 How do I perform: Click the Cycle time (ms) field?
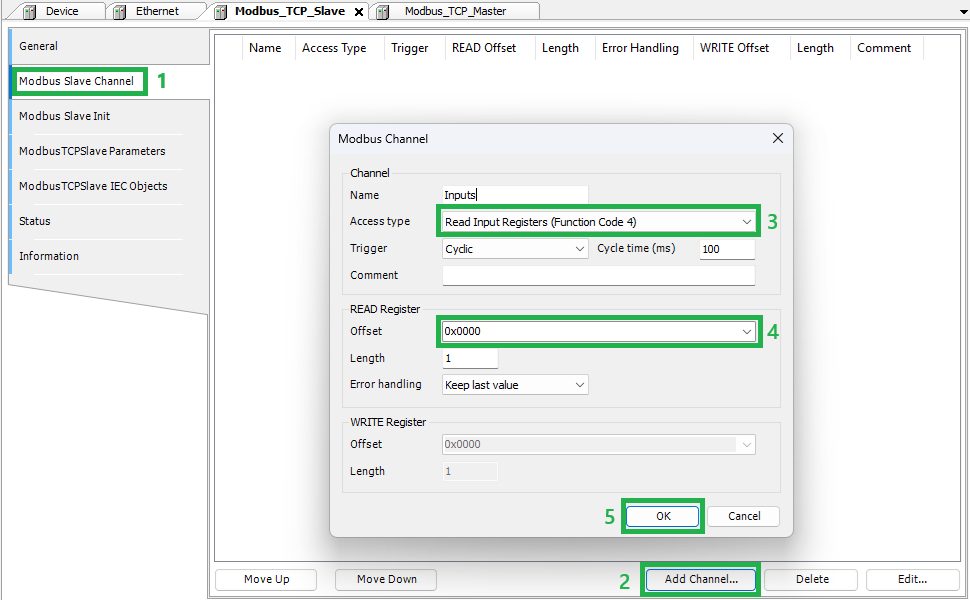727,249
